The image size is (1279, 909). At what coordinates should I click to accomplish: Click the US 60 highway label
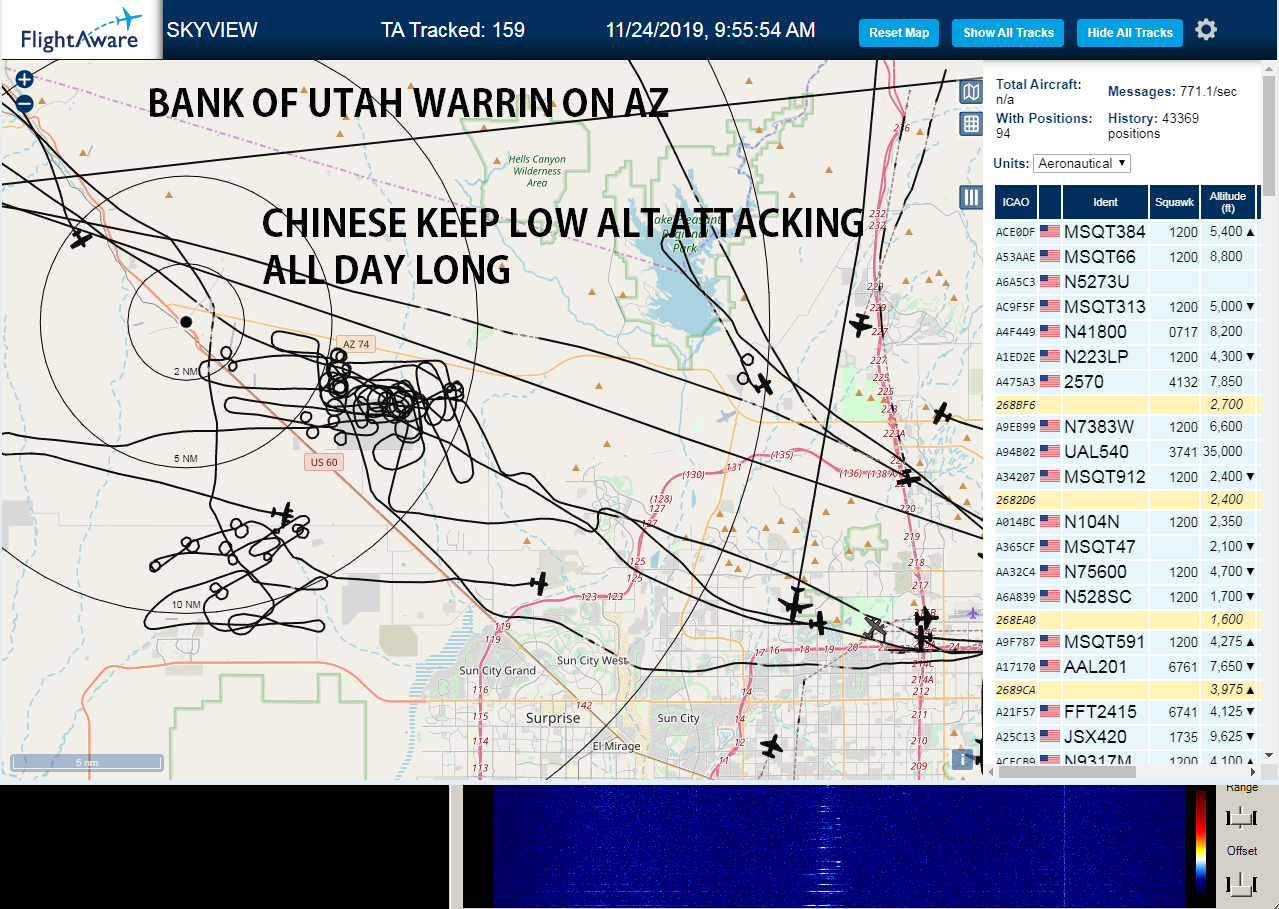tap(324, 462)
